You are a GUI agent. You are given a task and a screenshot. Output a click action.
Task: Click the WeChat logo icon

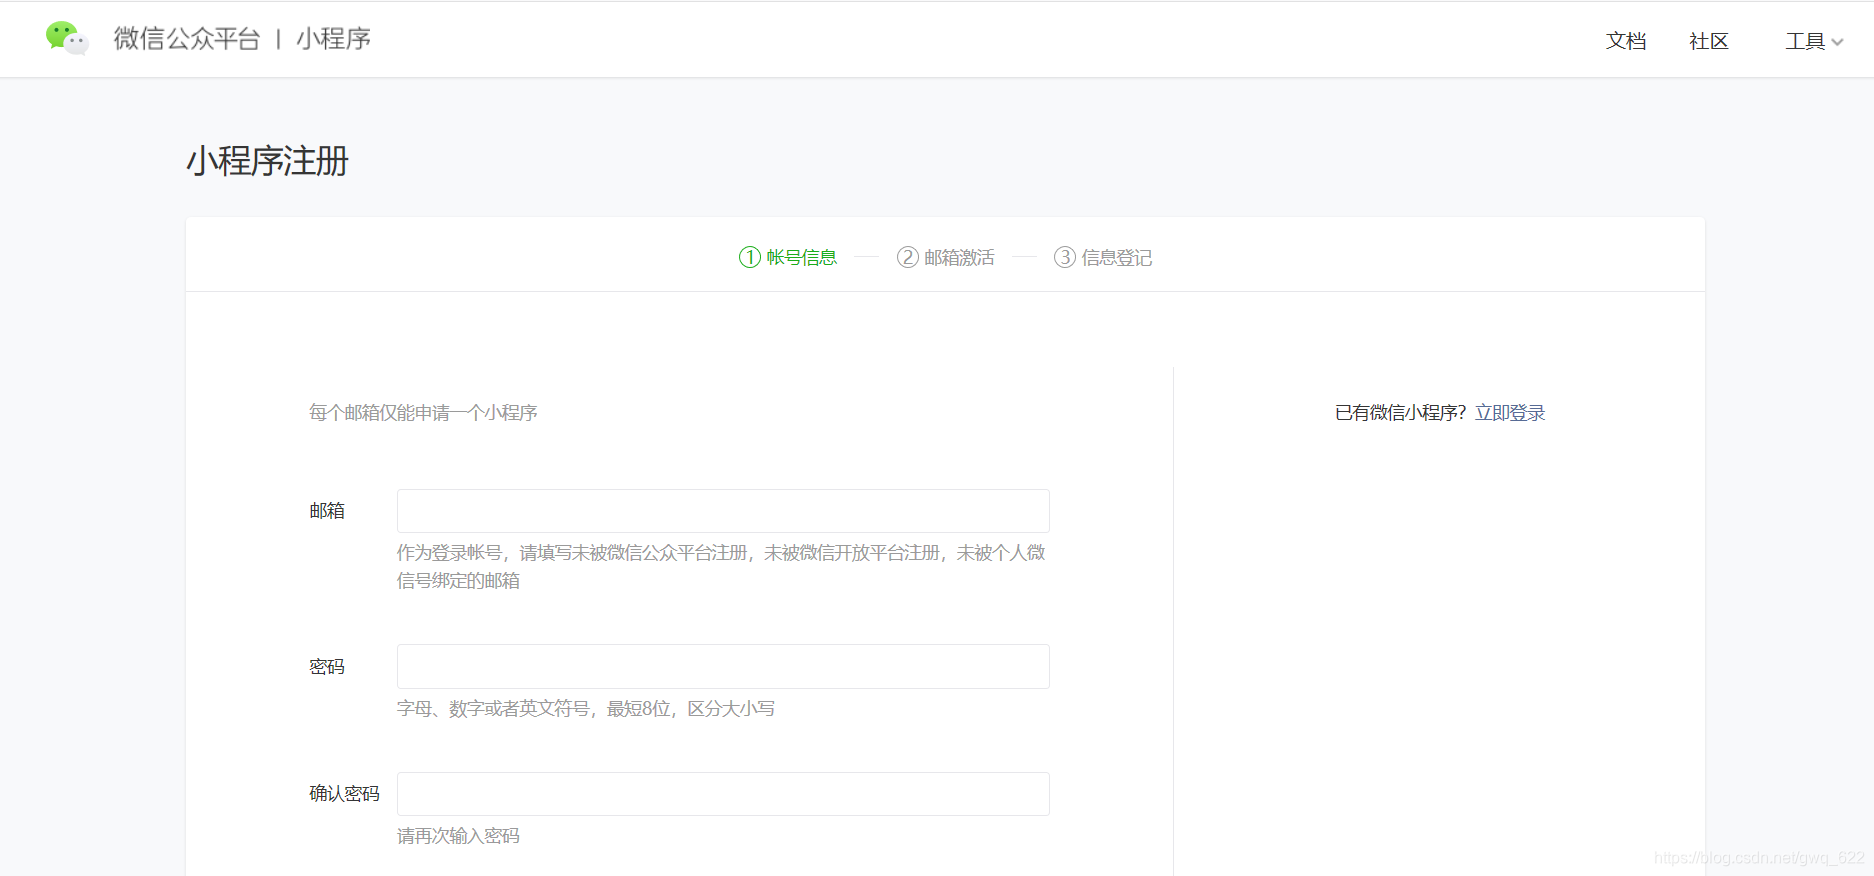click(67, 38)
